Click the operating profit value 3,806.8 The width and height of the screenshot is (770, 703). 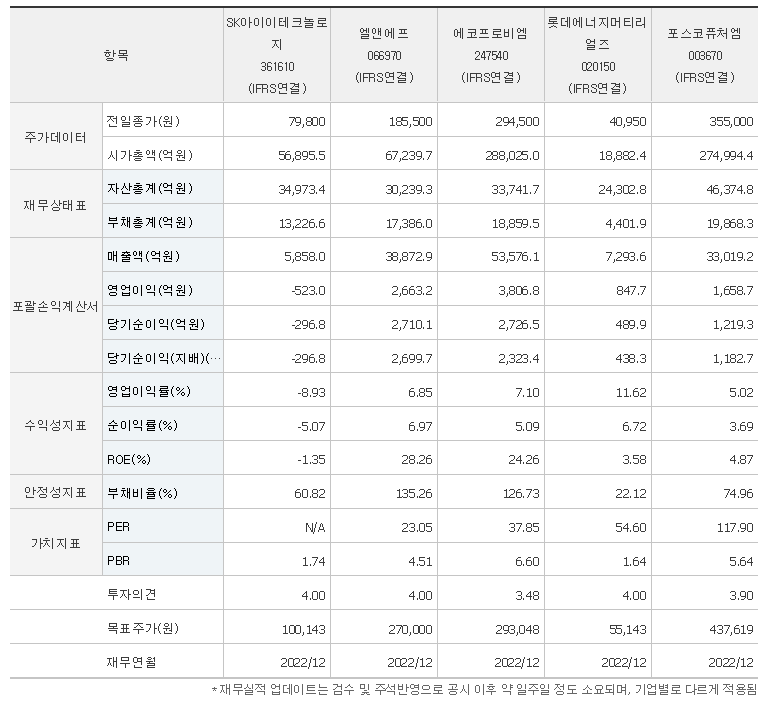point(519,291)
